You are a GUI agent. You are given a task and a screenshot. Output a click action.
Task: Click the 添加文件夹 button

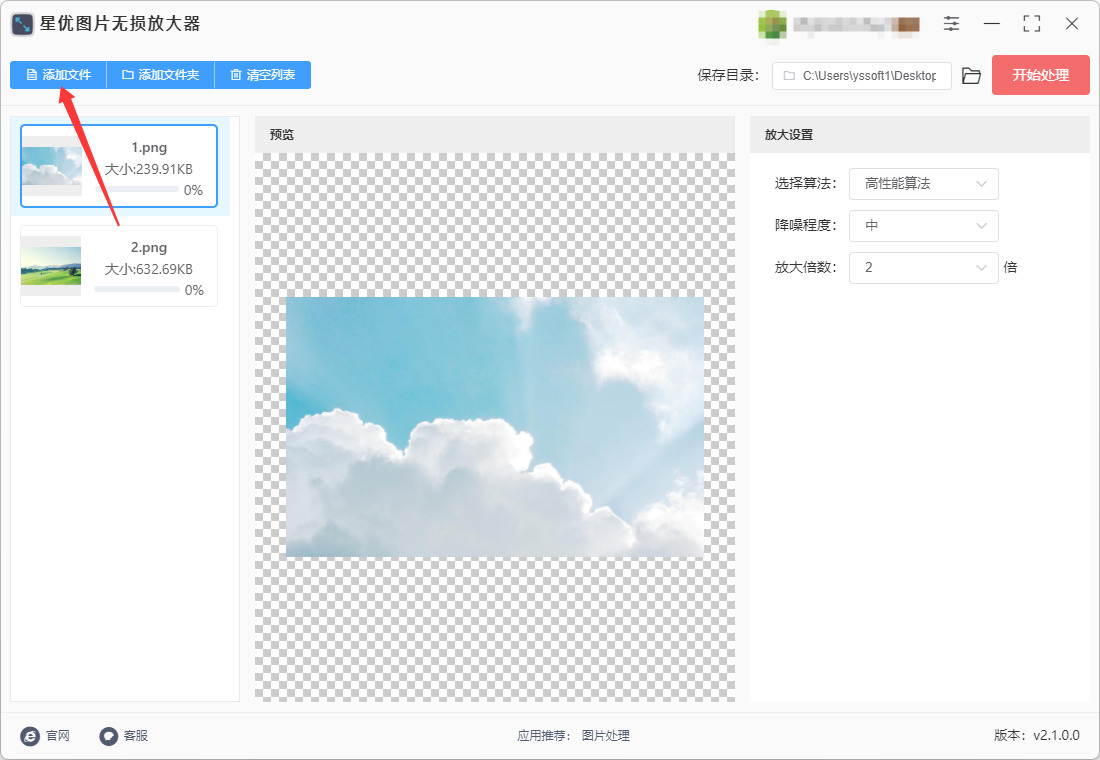coord(161,75)
